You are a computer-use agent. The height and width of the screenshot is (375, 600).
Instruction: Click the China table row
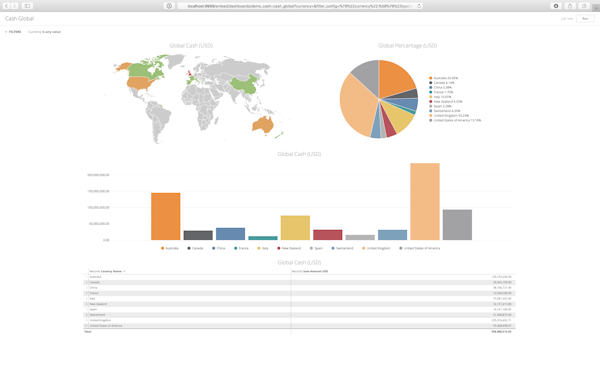tap(300, 288)
